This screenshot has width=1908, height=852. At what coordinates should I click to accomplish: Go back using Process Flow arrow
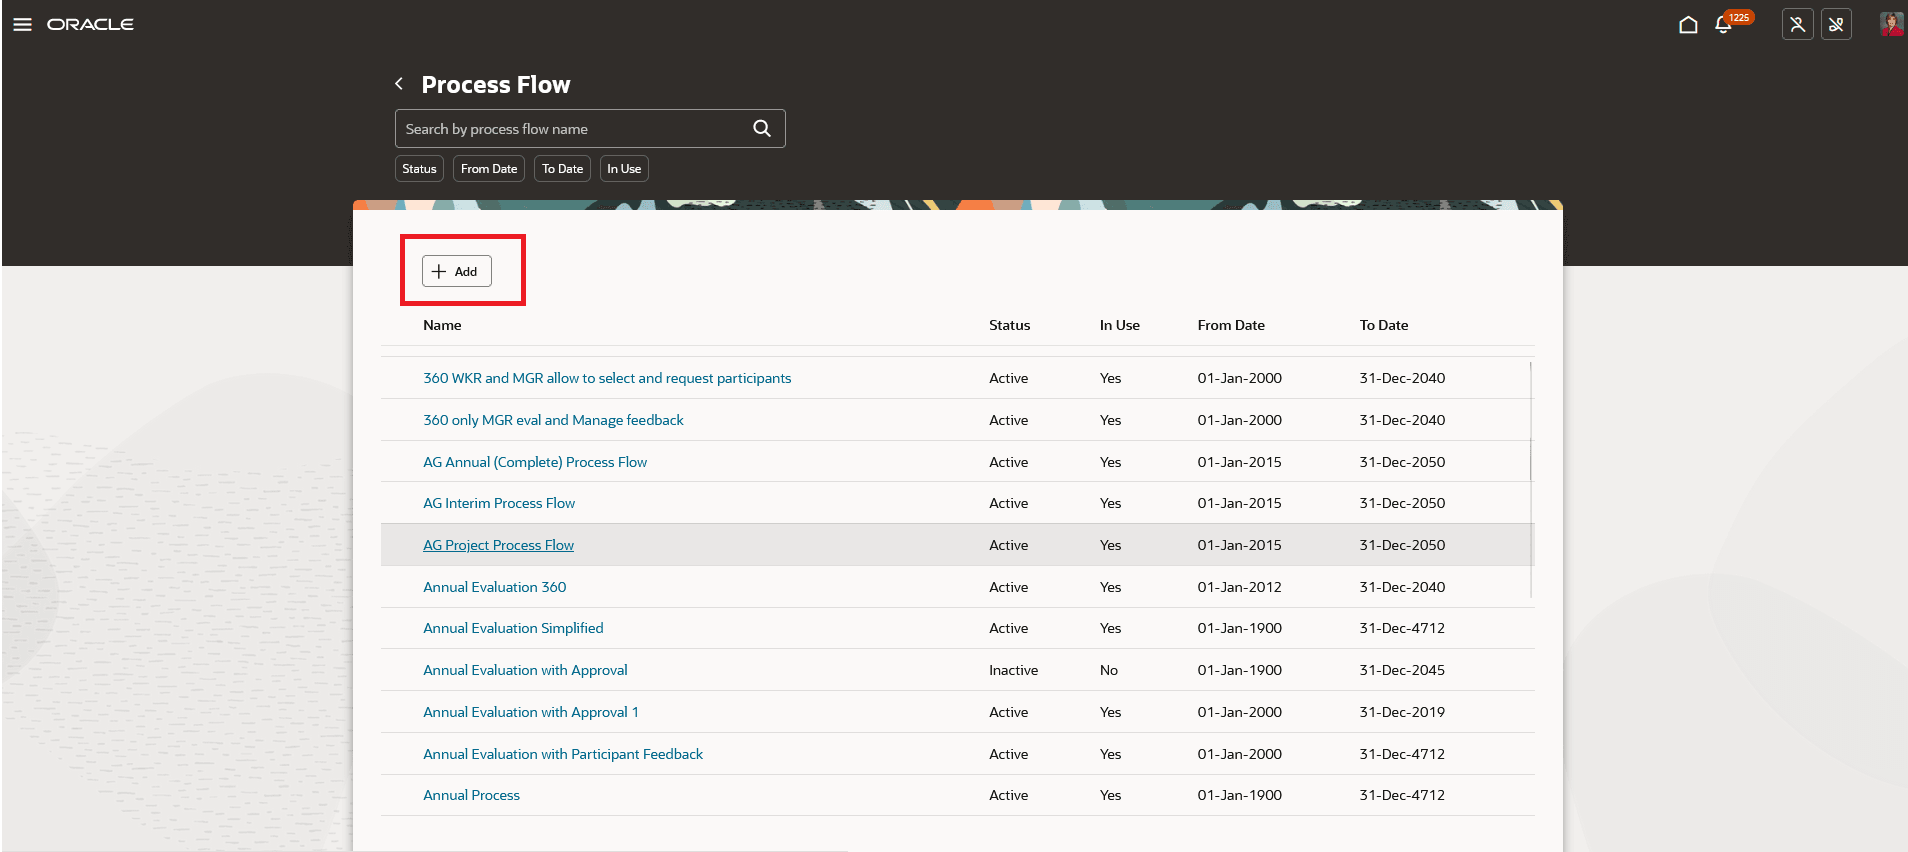tap(399, 84)
